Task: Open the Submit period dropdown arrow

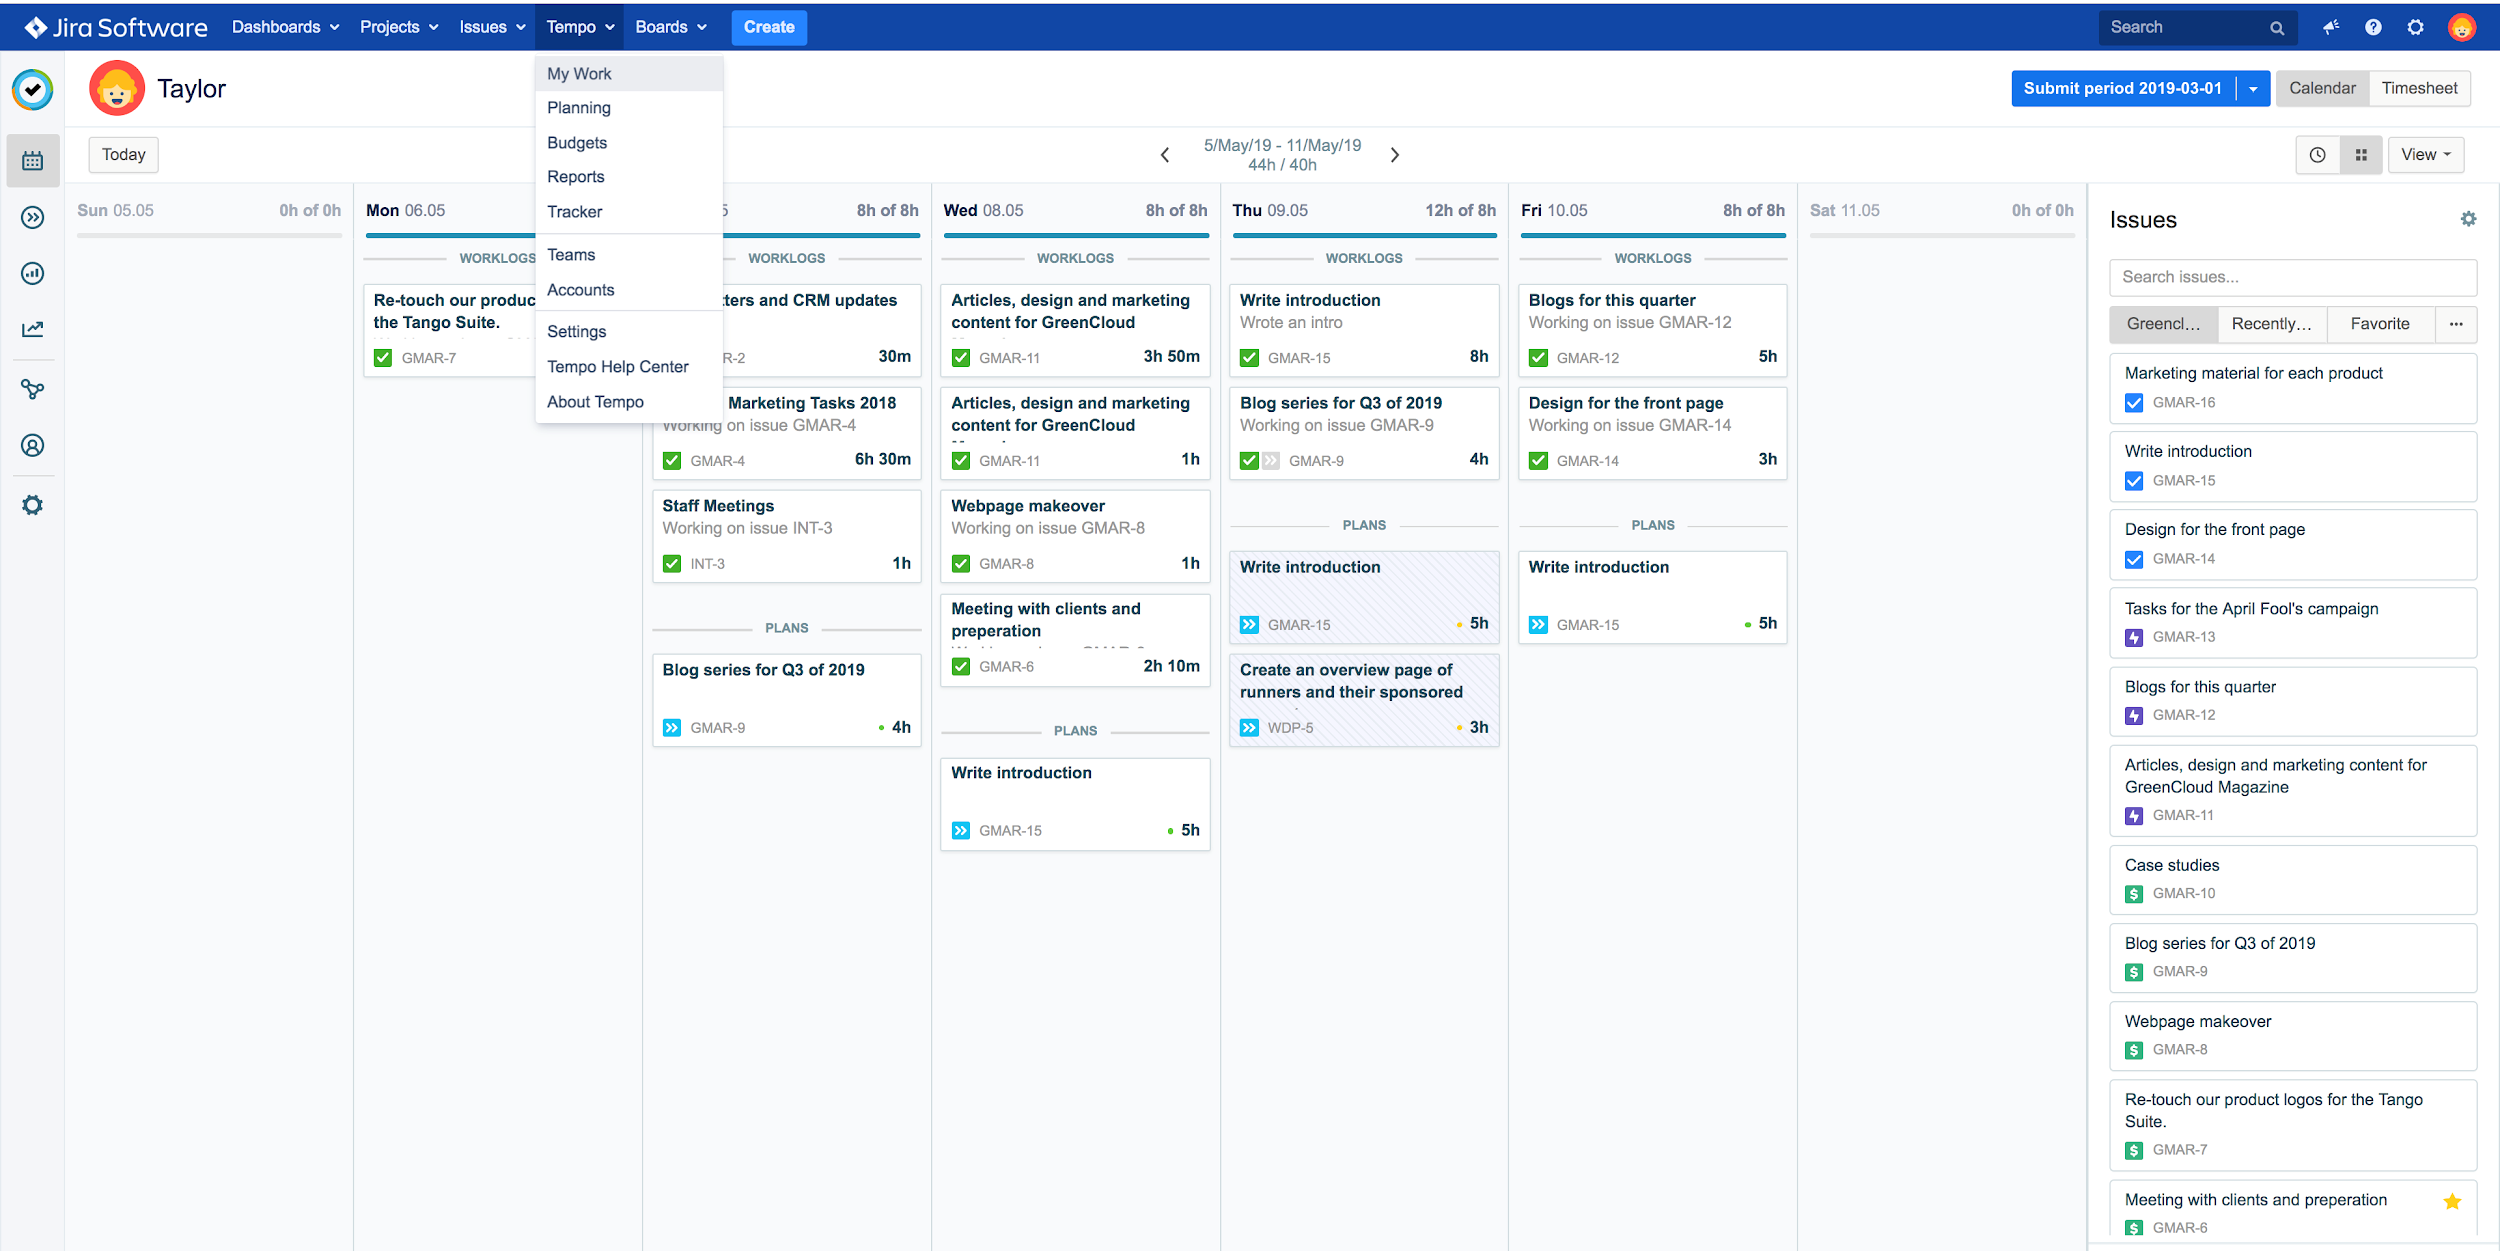Action: tap(2252, 88)
